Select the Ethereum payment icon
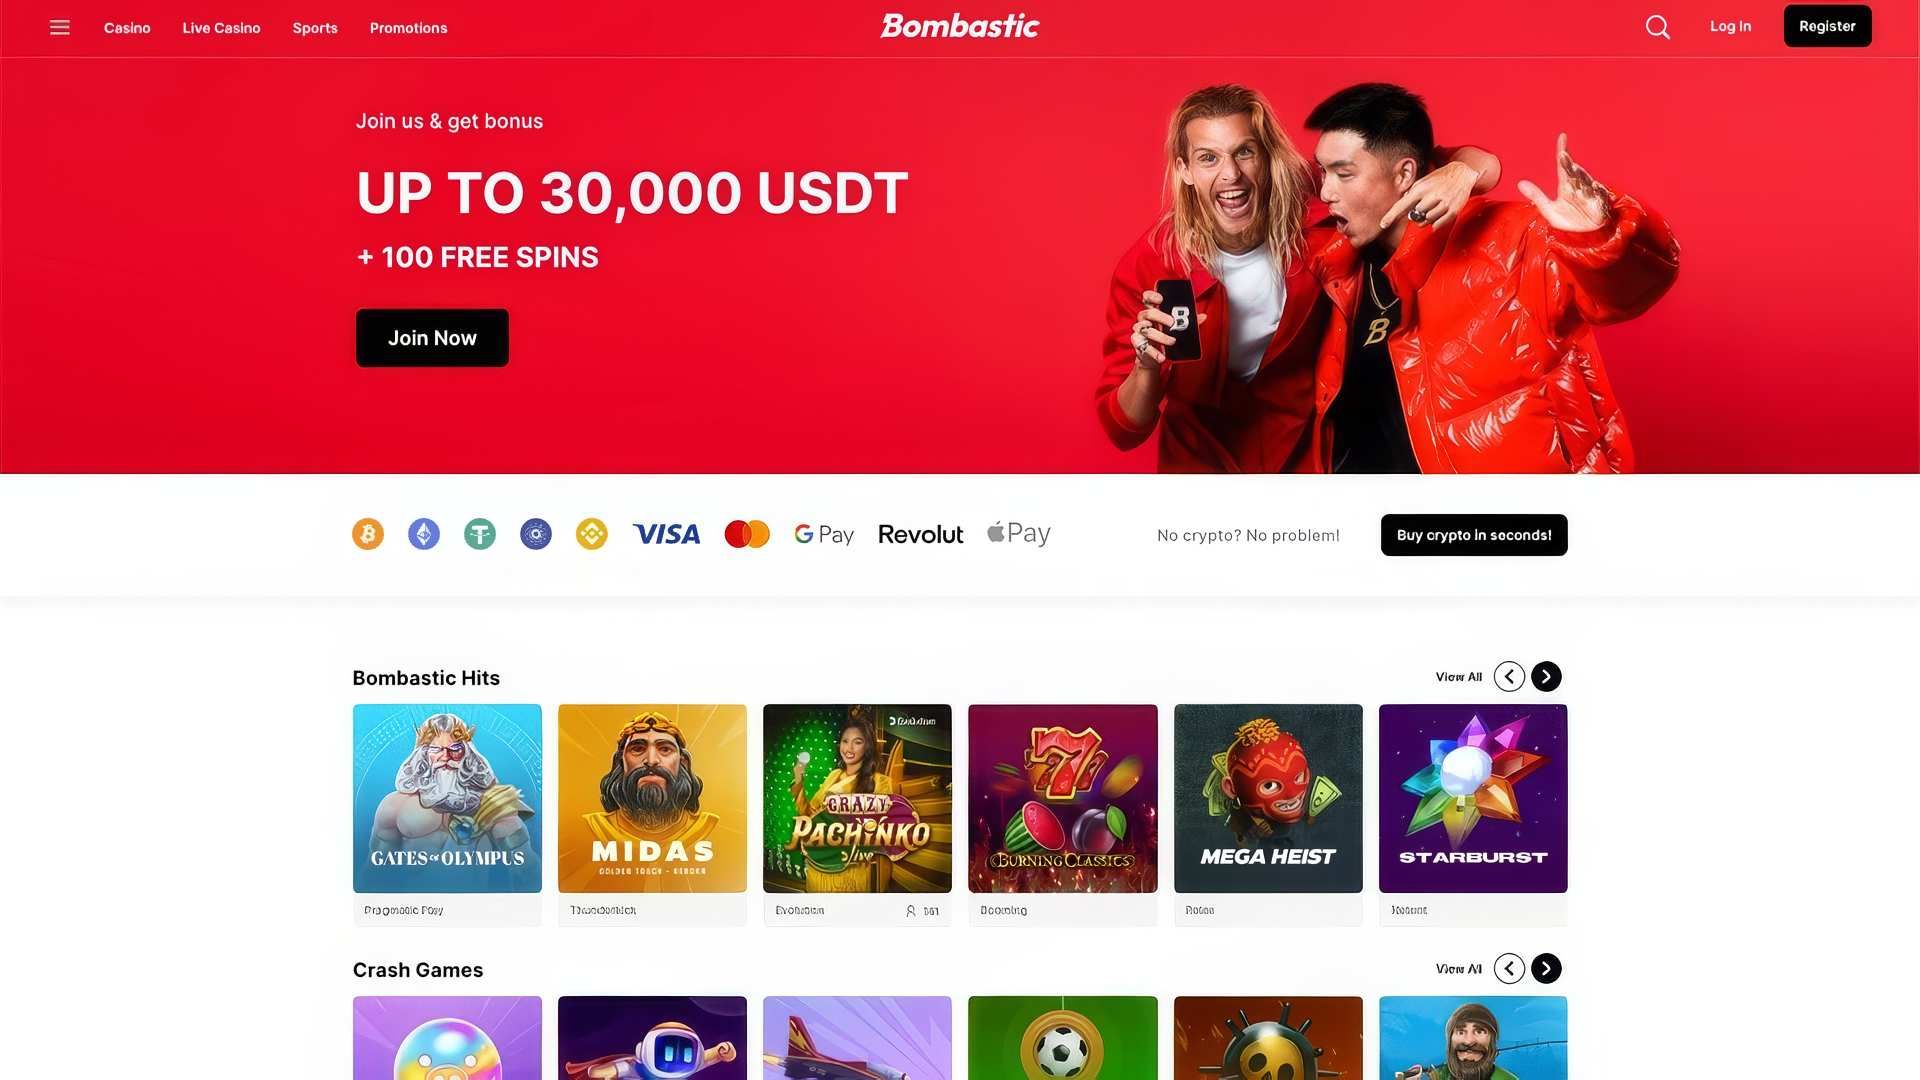 click(424, 534)
